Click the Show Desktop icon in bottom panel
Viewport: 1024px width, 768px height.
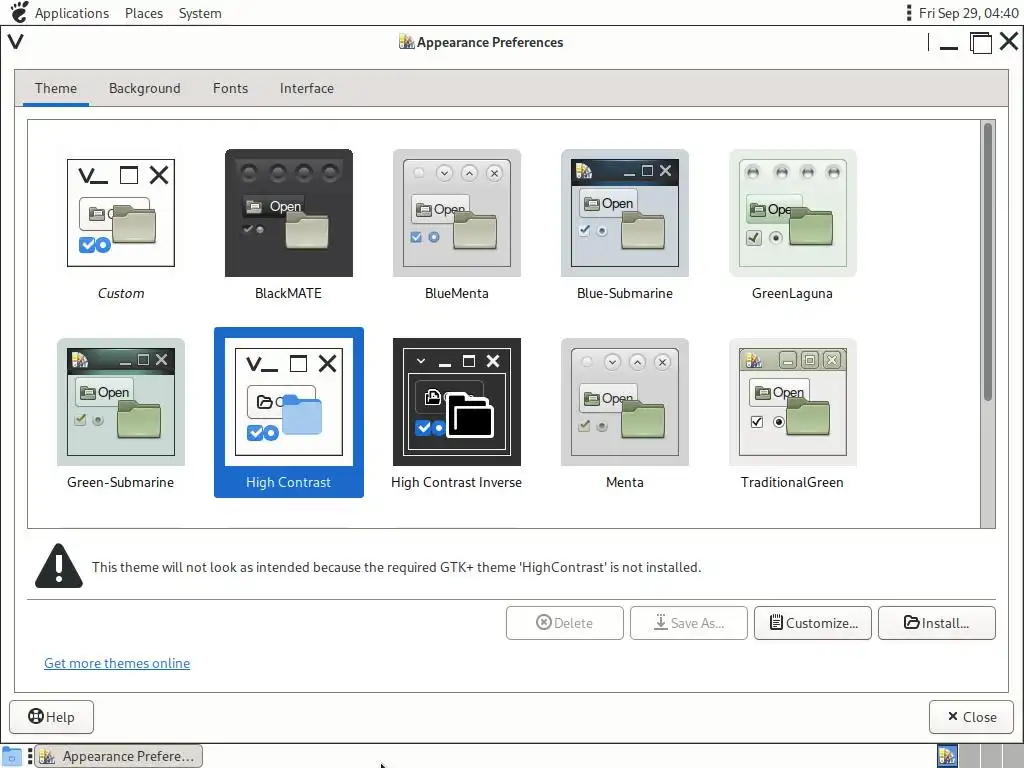12,756
